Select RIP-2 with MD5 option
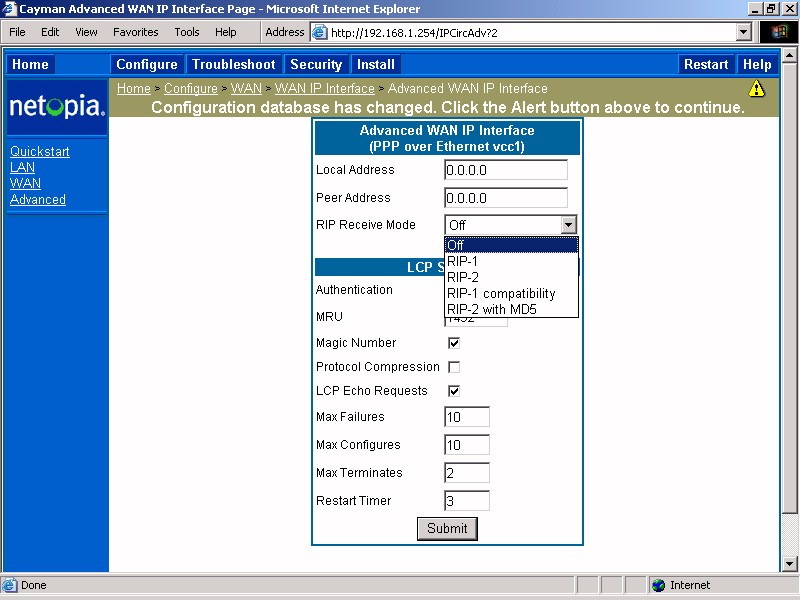The image size is (800, 600). click(x=511, y=309)
